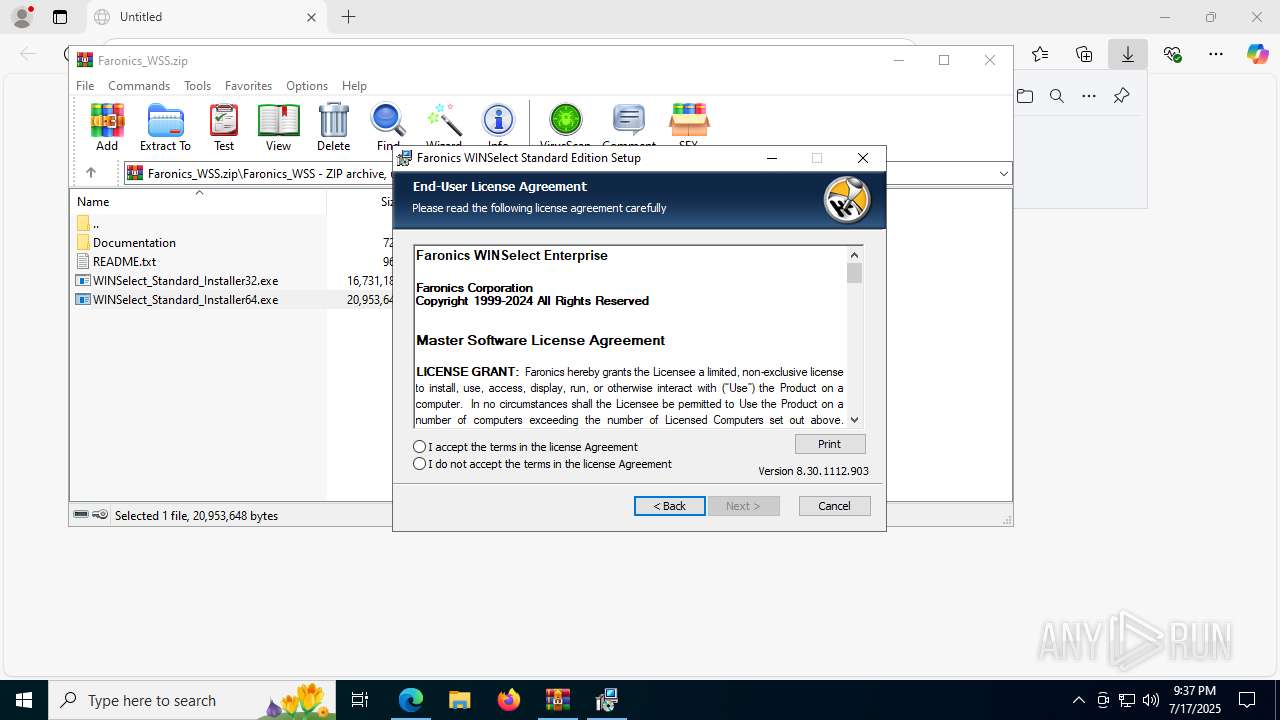Open the Options menu

click(307, 86)
